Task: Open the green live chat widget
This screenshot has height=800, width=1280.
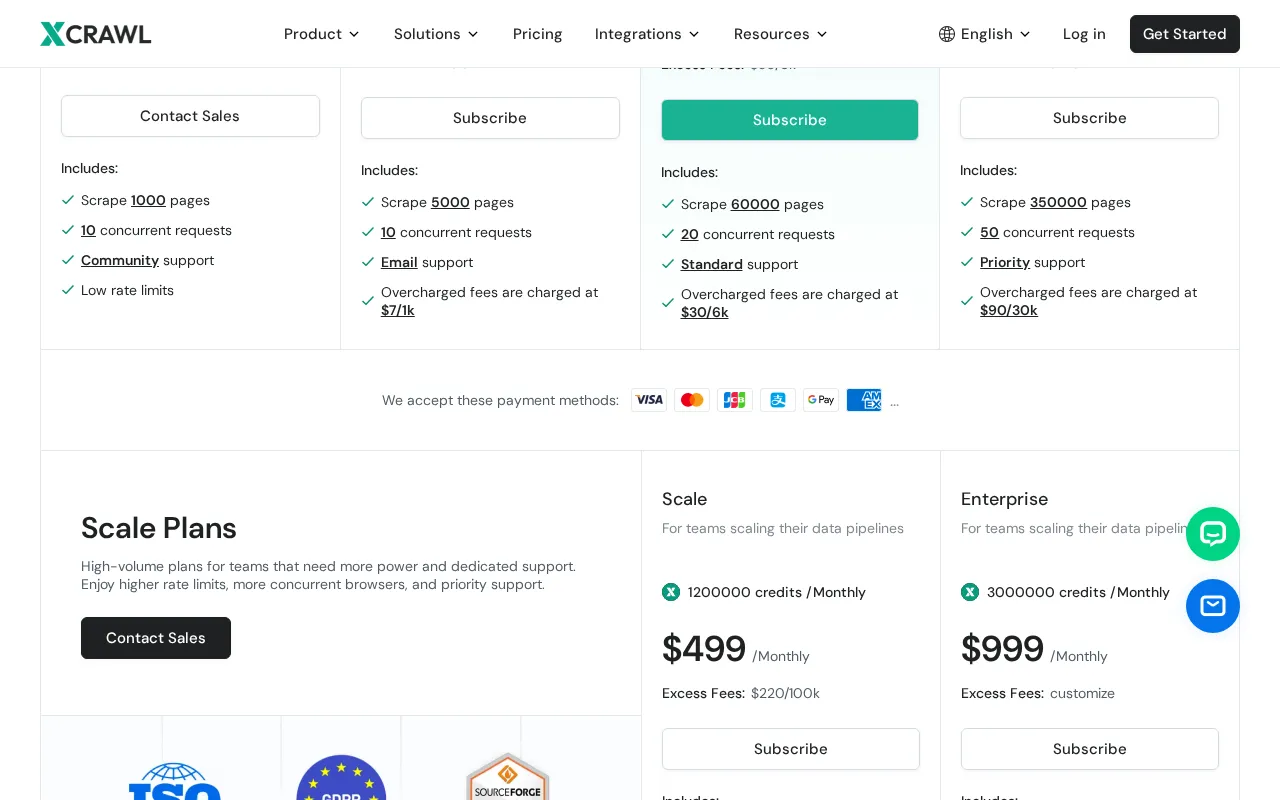Action: tap(1213, 534)
